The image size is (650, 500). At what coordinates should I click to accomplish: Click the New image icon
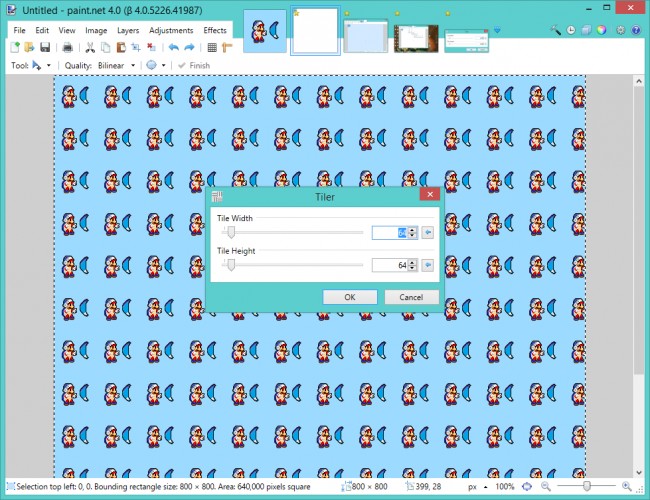pos(15,47)
